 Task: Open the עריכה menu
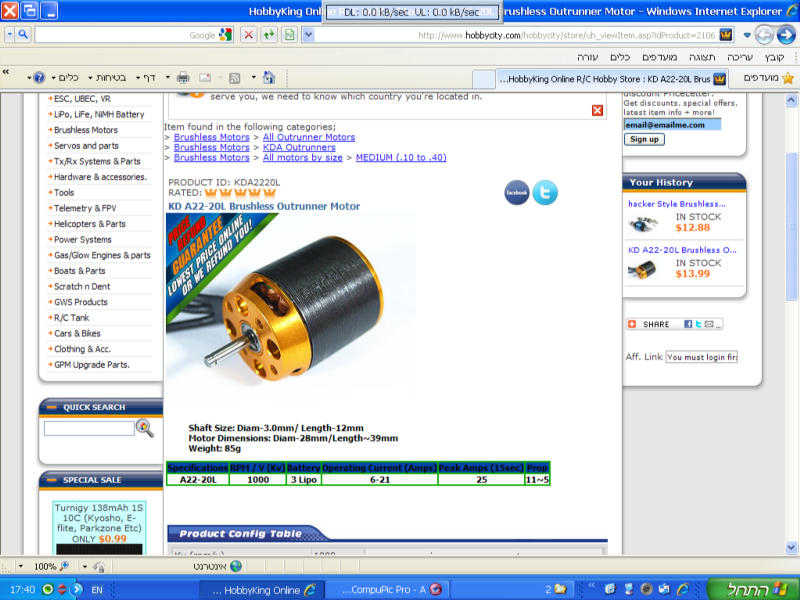(x=740, y=57)
